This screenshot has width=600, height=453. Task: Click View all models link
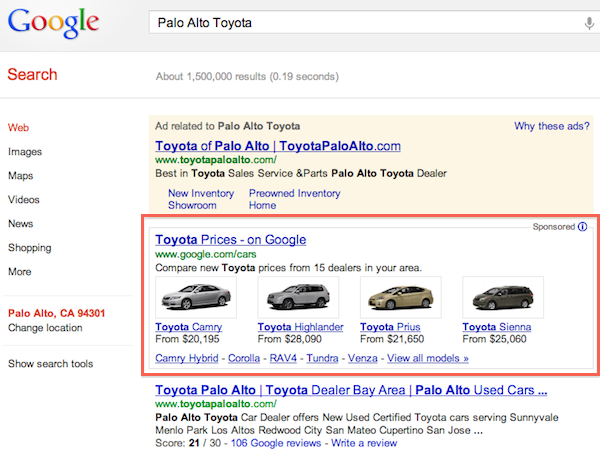[x=427, y=358]
